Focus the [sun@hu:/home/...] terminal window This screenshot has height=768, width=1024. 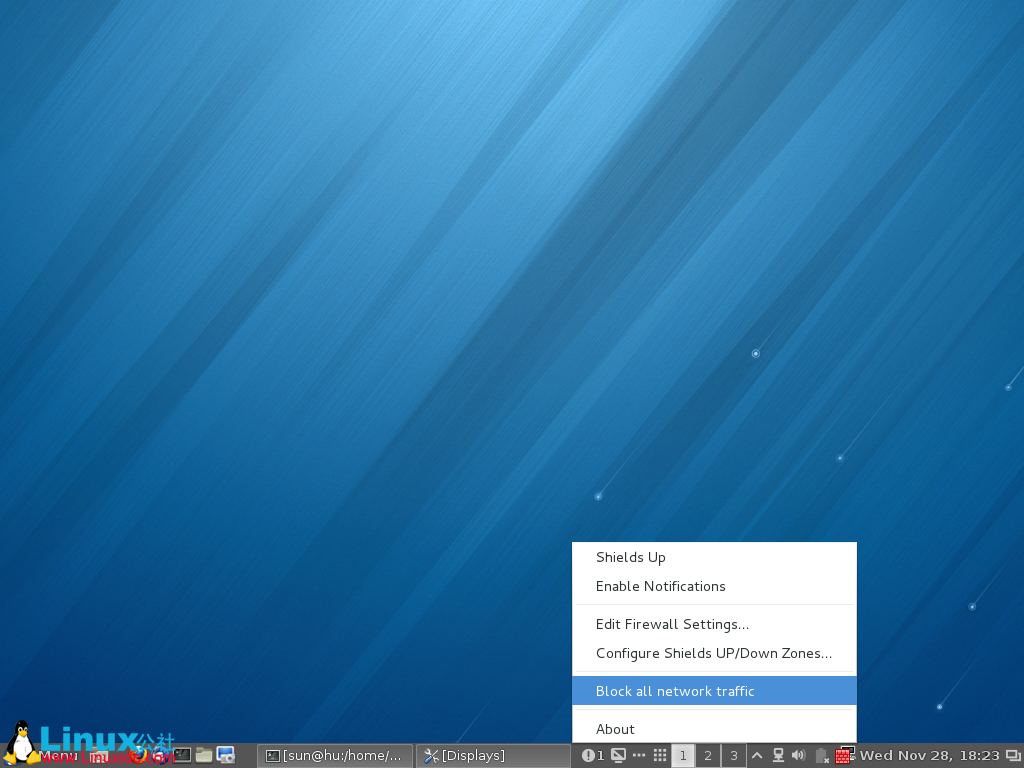pyautogui.click(x=335, y=756)
